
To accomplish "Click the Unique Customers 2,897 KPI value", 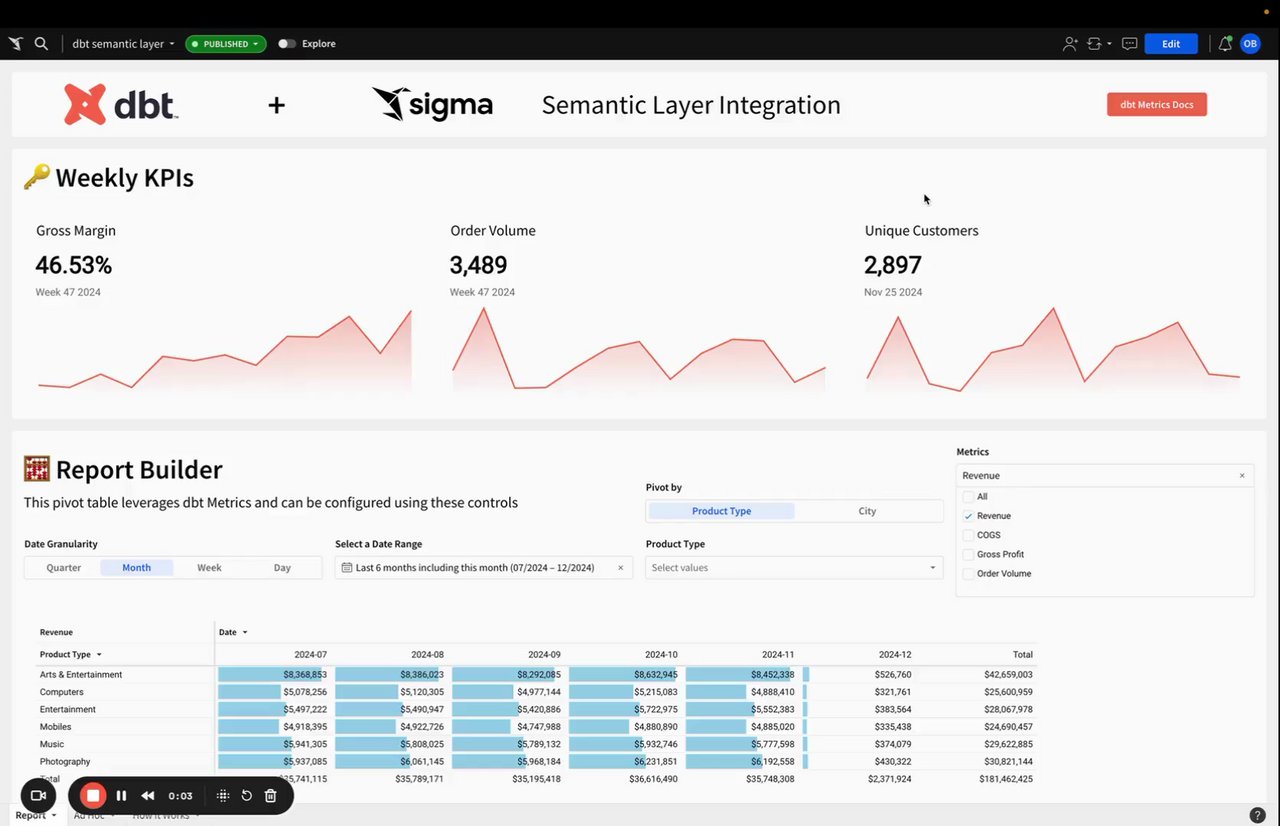I will pyautogui.click(x=893, y=265).
